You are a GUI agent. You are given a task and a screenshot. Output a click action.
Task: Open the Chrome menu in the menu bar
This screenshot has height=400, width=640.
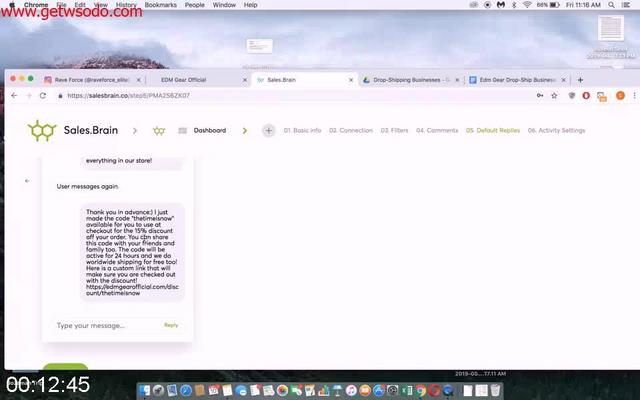click(36, 5)
